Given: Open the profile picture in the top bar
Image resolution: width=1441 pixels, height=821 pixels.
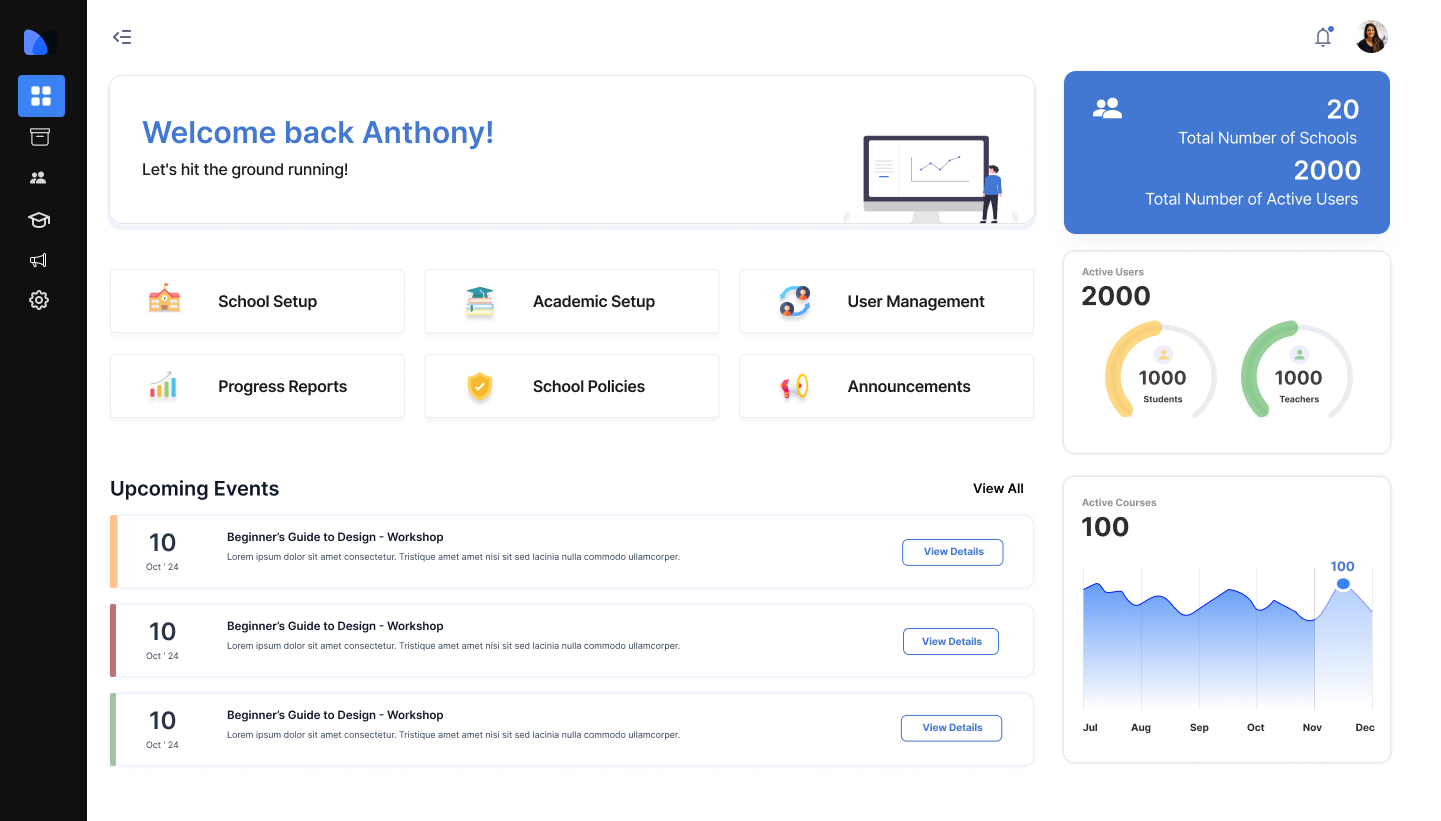Looking at the screenshot, I should pos(1371,36).
